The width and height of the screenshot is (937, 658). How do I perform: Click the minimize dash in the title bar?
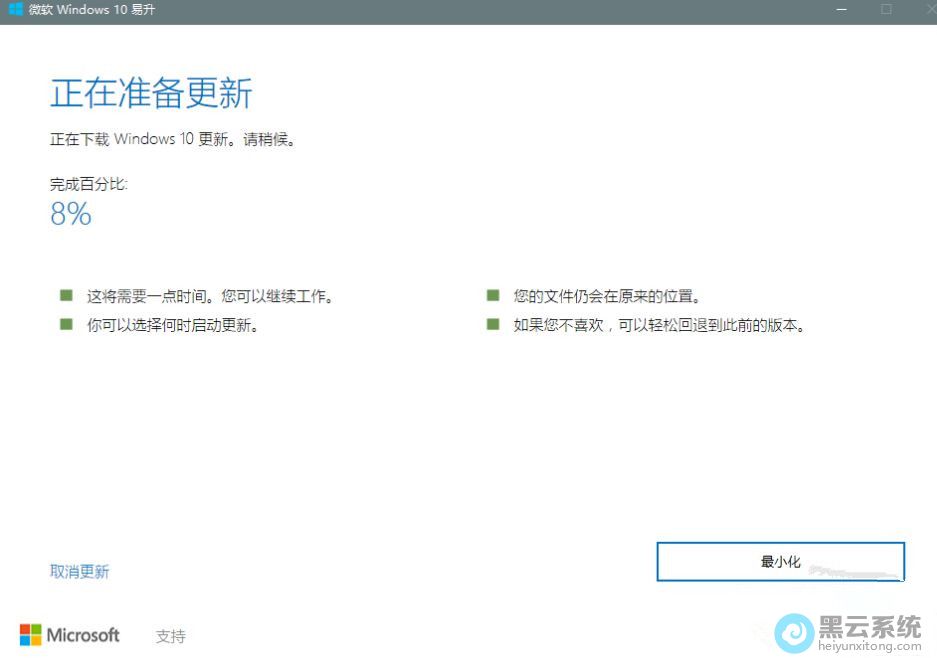point(841,9)
